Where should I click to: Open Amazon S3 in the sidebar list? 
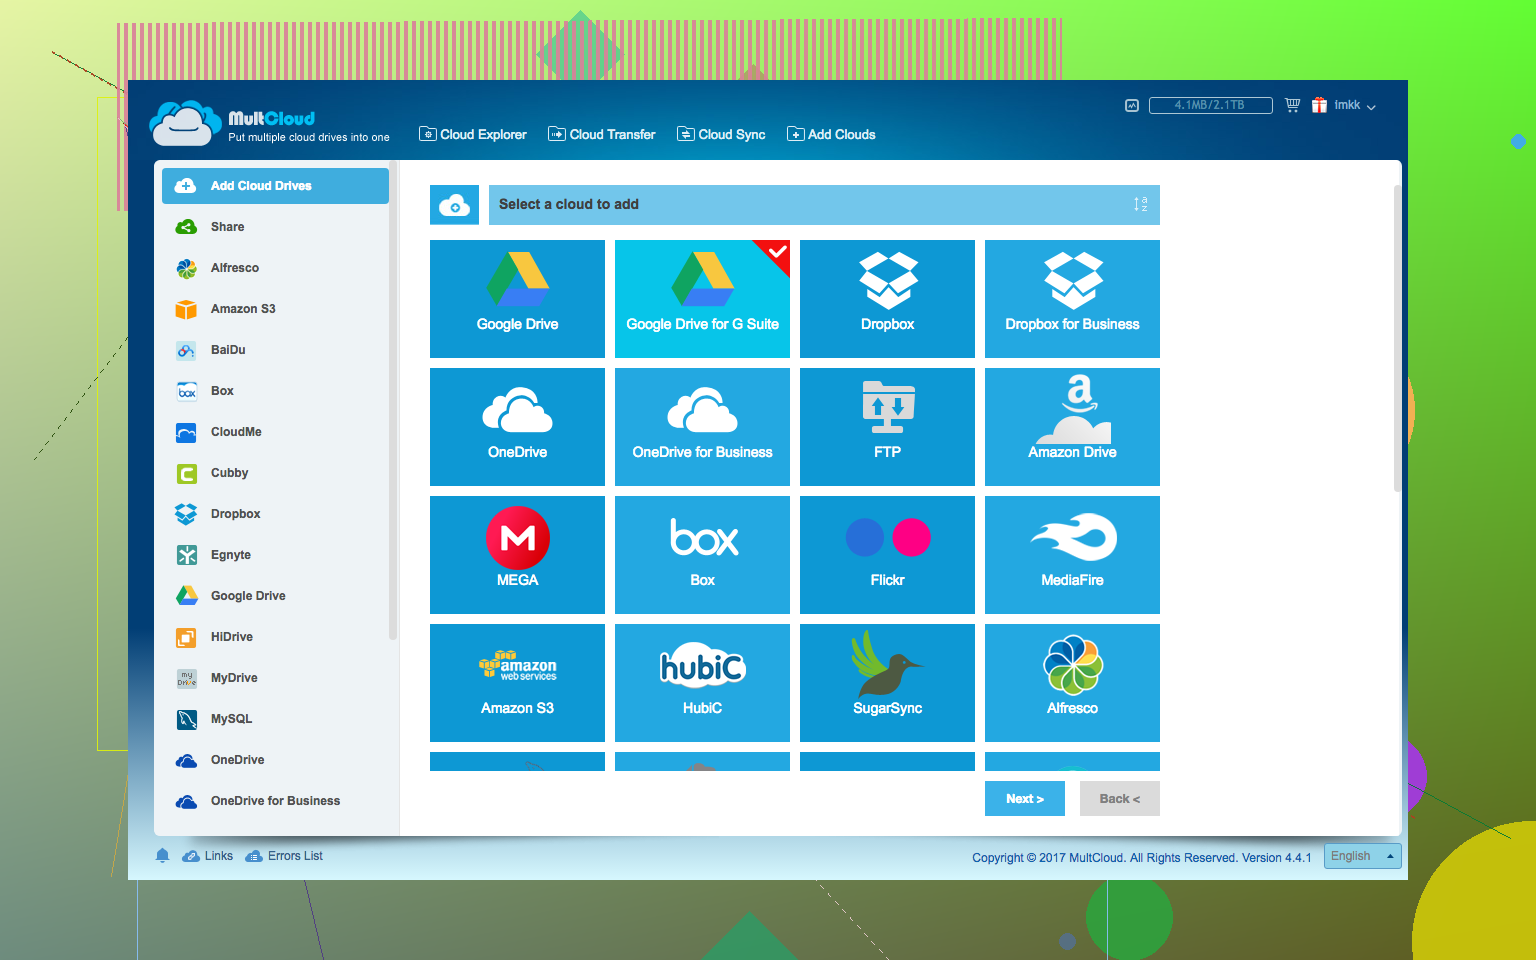(275, 309)
